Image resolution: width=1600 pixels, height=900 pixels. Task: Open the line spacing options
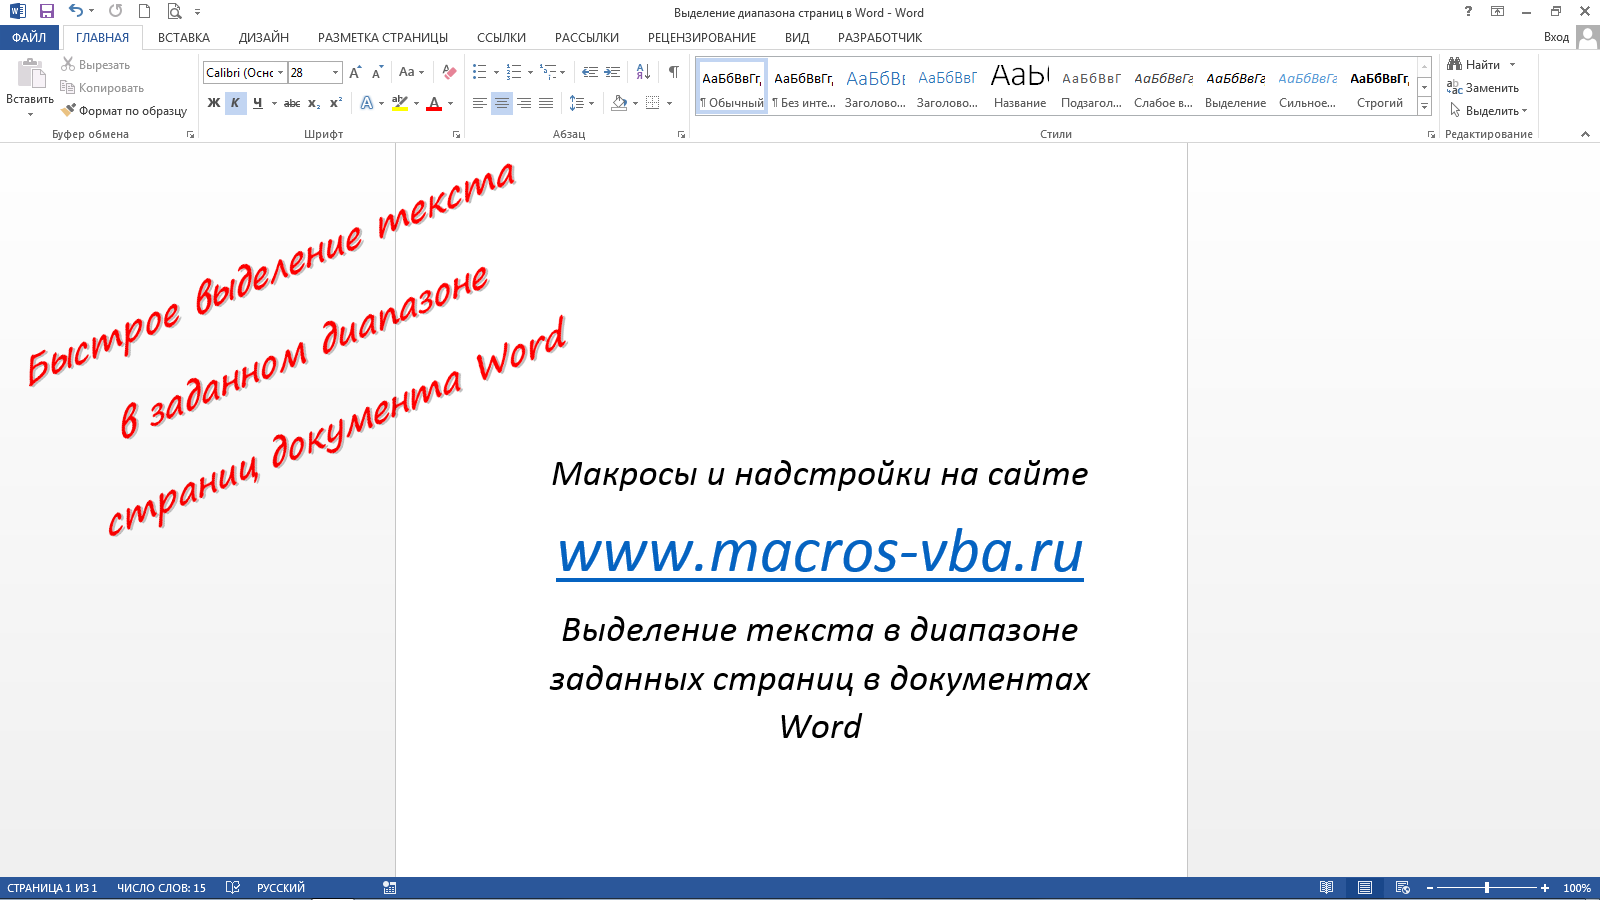(x=580, y=103)
